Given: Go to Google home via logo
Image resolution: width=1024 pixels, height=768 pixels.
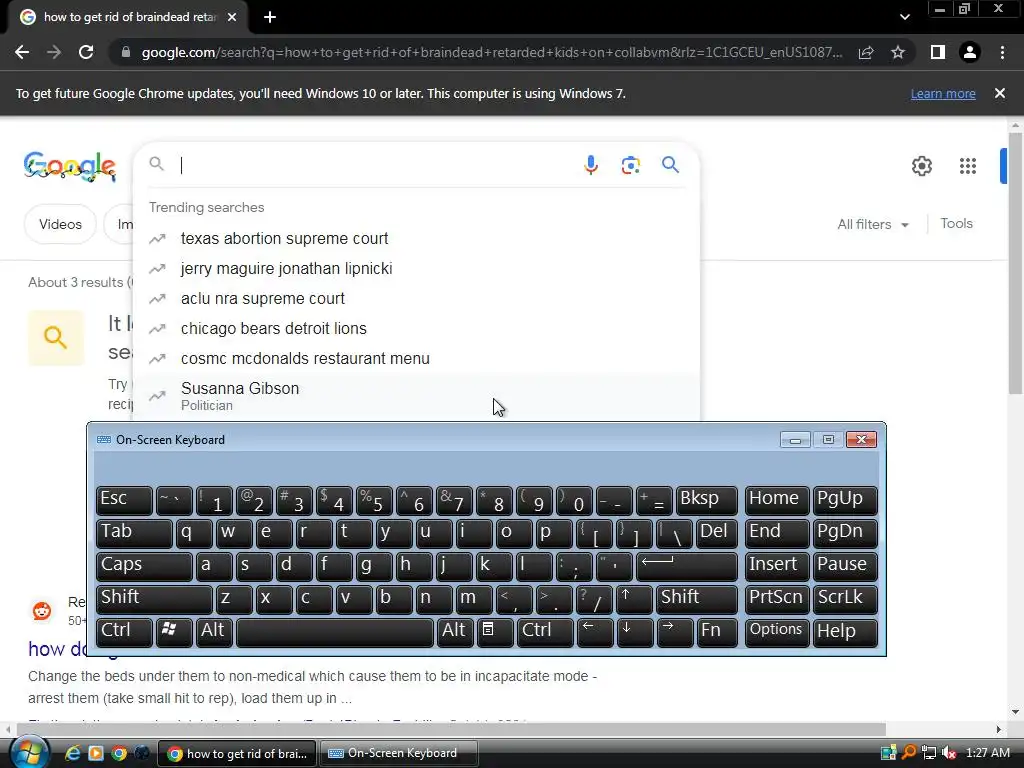Looking at the screenshot, I should [x=70, y=166].
